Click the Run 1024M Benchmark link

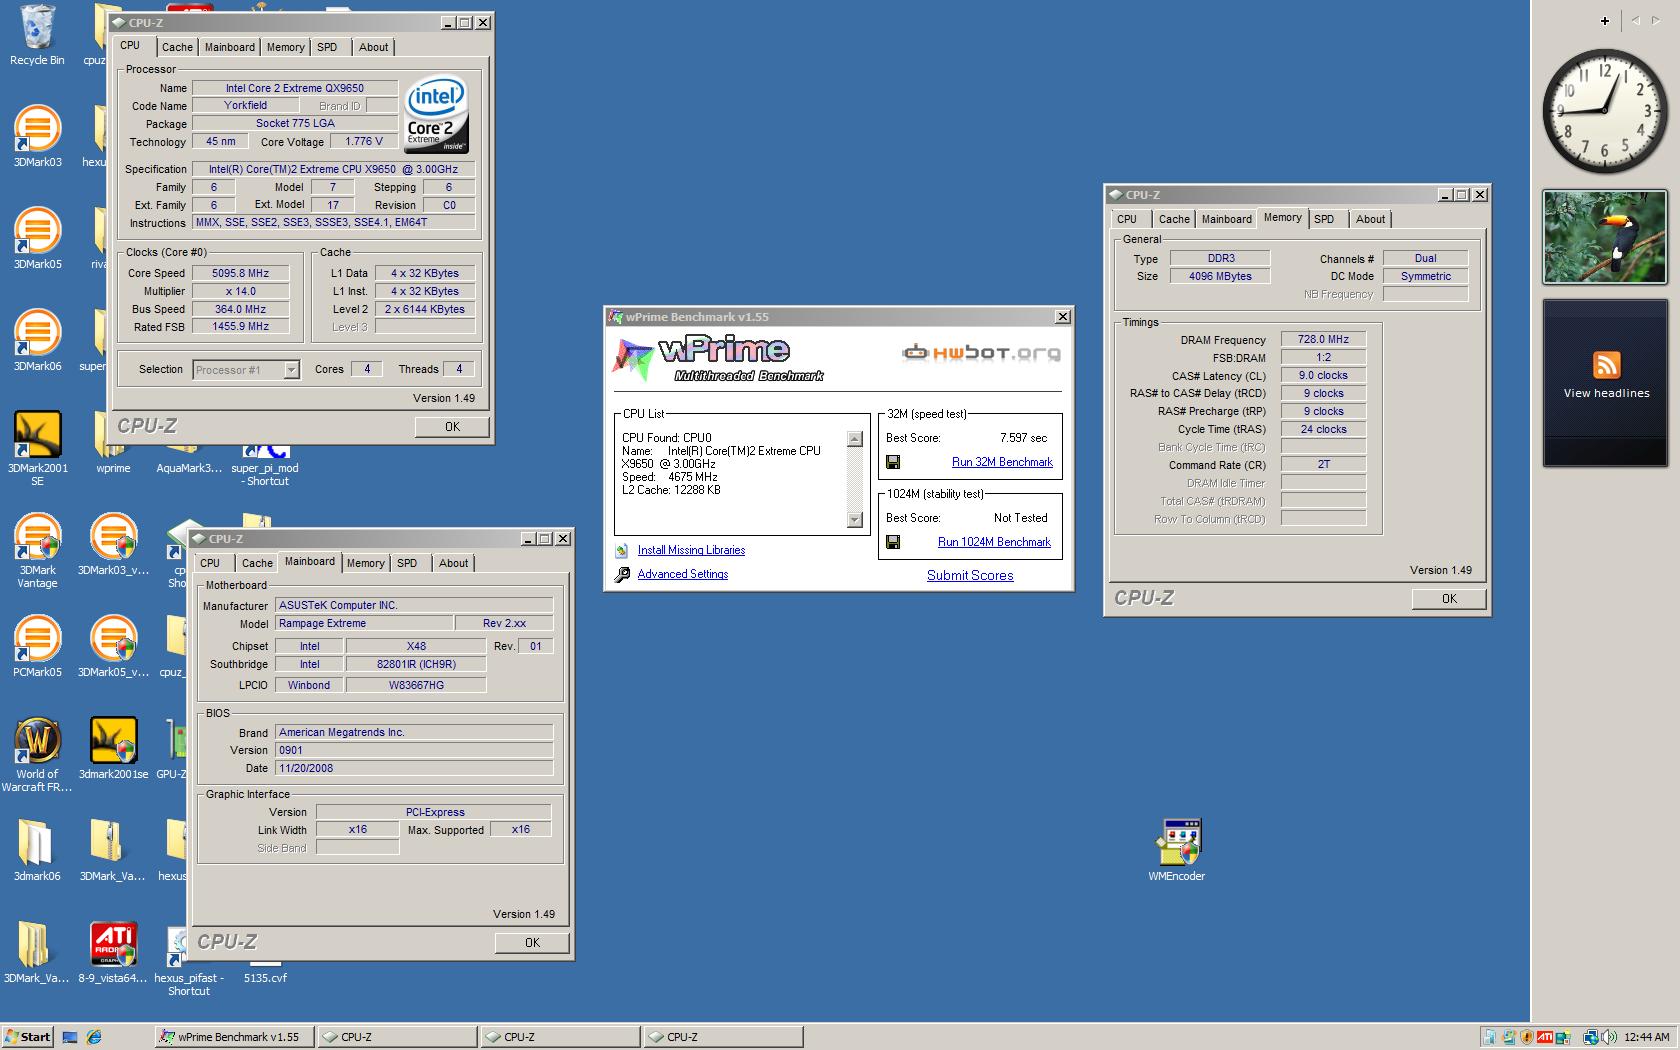pos(994,542)
